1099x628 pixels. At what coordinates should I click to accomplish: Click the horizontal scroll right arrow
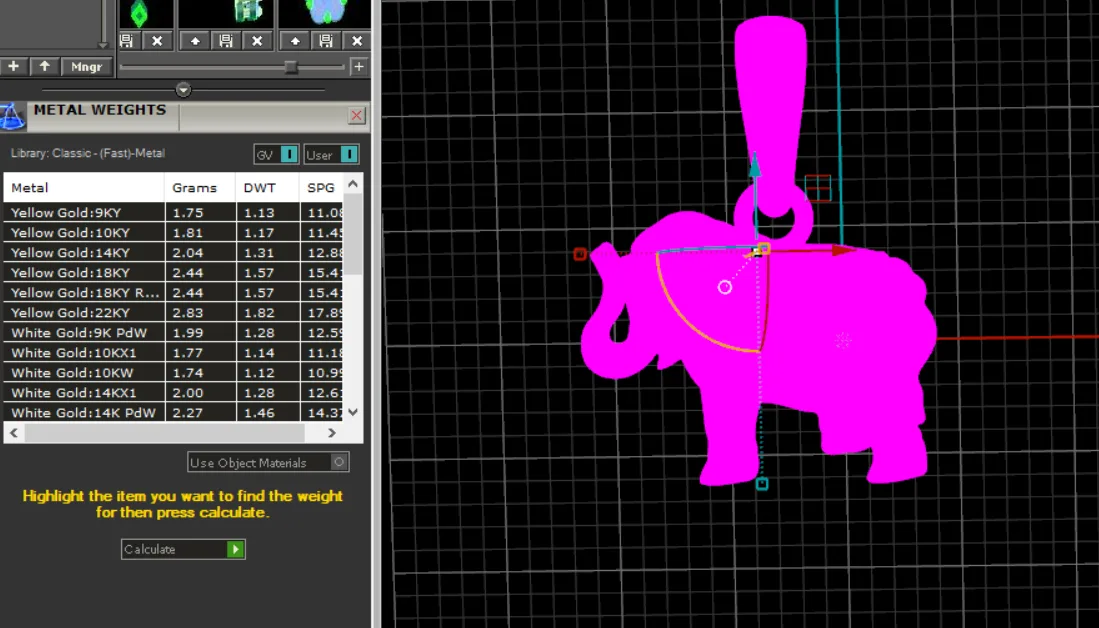tap(332, 432)
